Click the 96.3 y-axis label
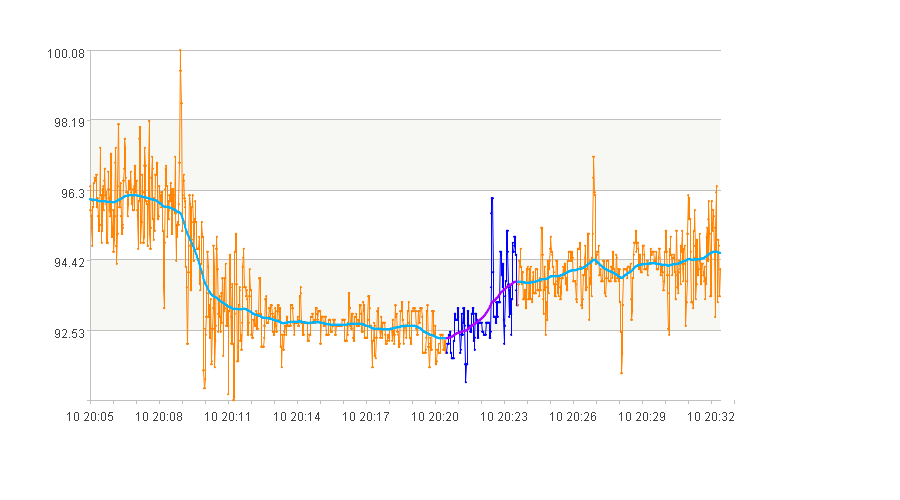 click(x=73, y=193)
